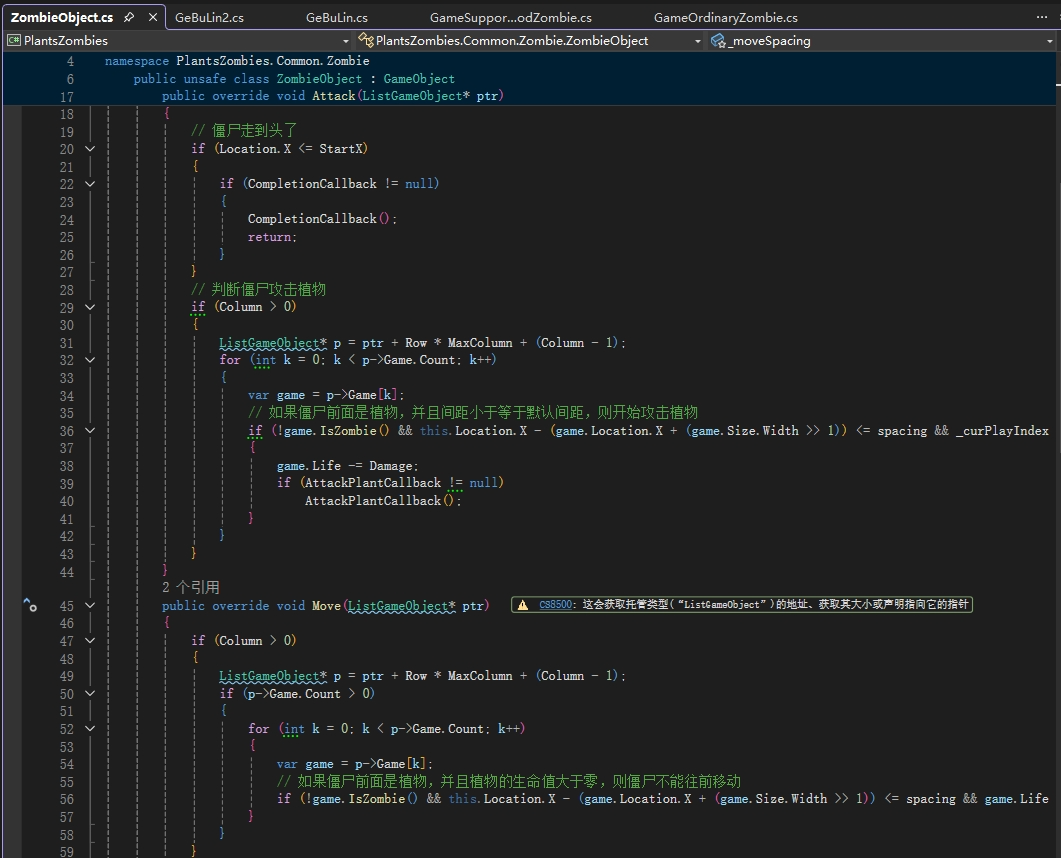Click the field icon beside _moveSpacing
Viewport: 1061px width, 858px height.
719,41
